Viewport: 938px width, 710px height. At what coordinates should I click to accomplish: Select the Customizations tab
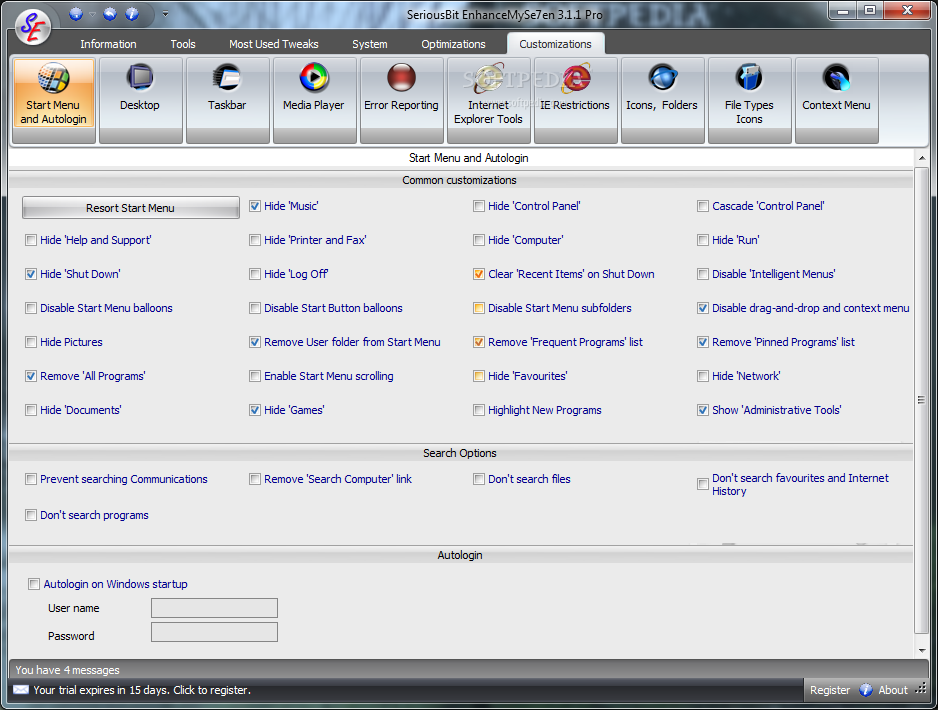click(555, 44)
